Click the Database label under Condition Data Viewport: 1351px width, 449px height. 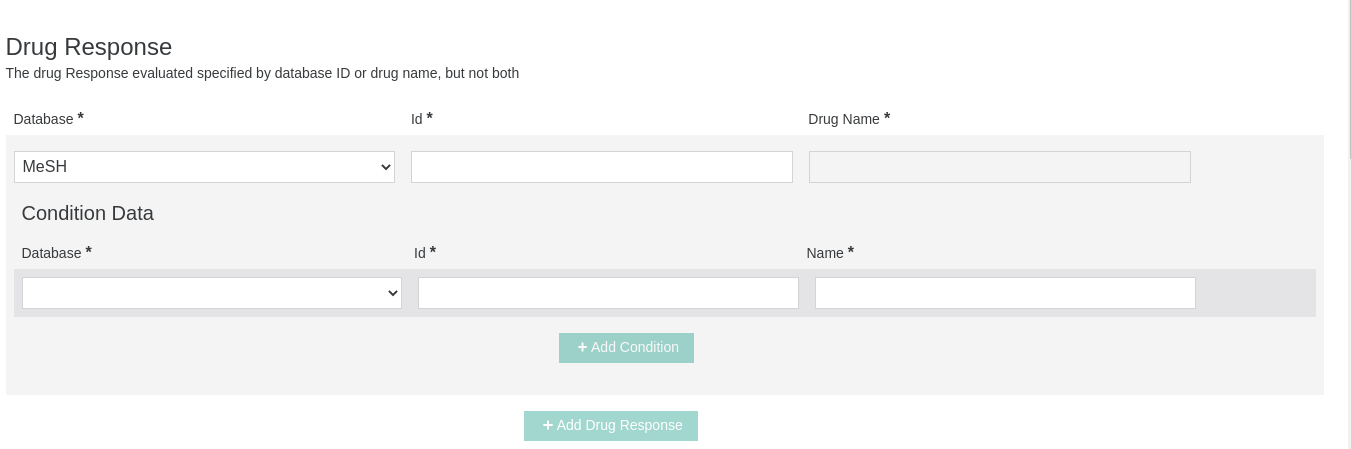(x=51, y=253)
